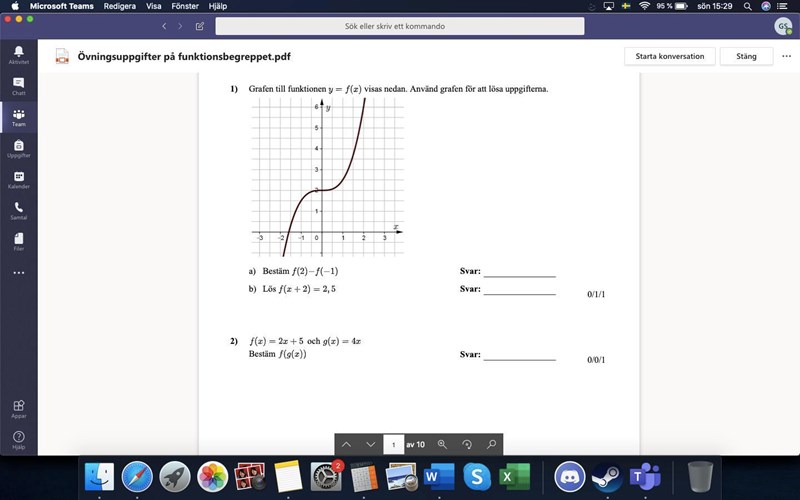Click the zoom magnifier in PDF toolbar
This screenshot has height=500, width=800.
click(x=442, y=444)
